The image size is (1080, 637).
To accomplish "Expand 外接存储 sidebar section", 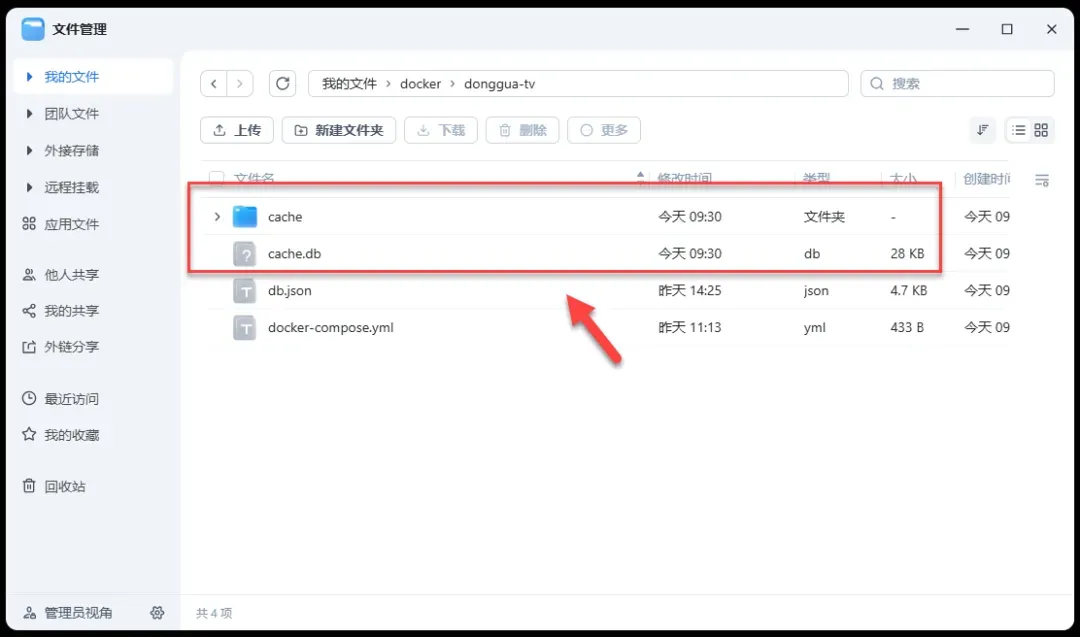I will pos(30,151).
